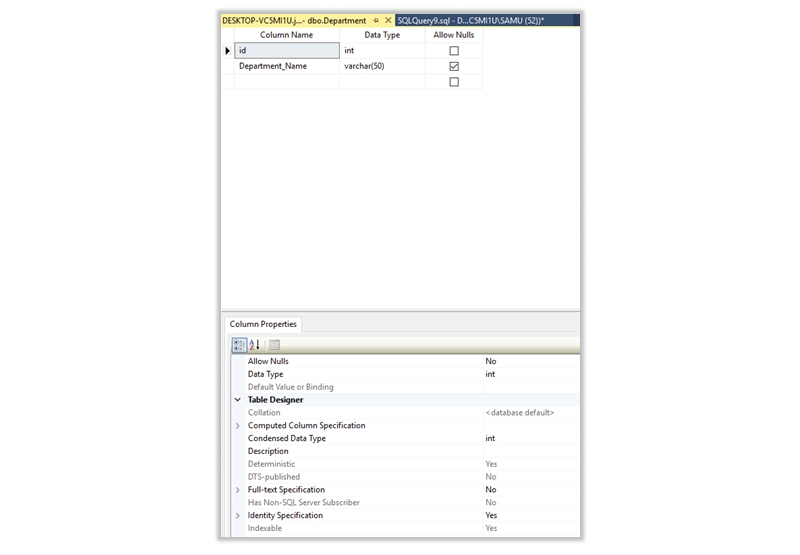Select Default Value or Binding property

[405, 387]
